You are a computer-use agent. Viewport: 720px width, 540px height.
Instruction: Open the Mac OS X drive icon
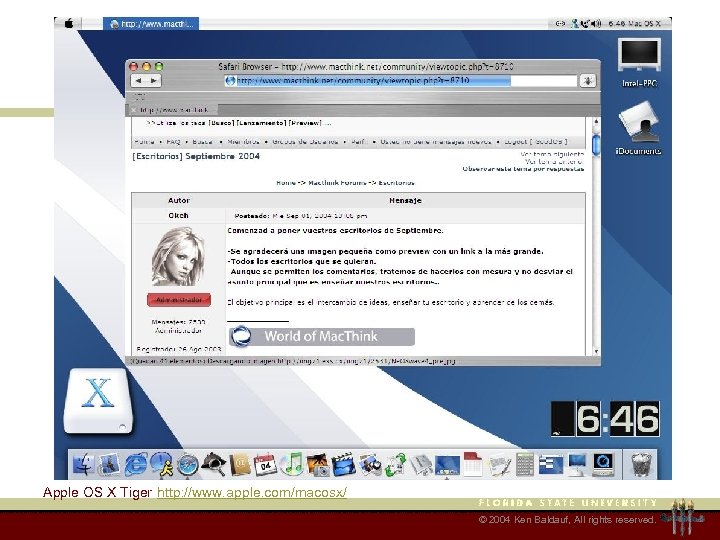click(98, 401)
